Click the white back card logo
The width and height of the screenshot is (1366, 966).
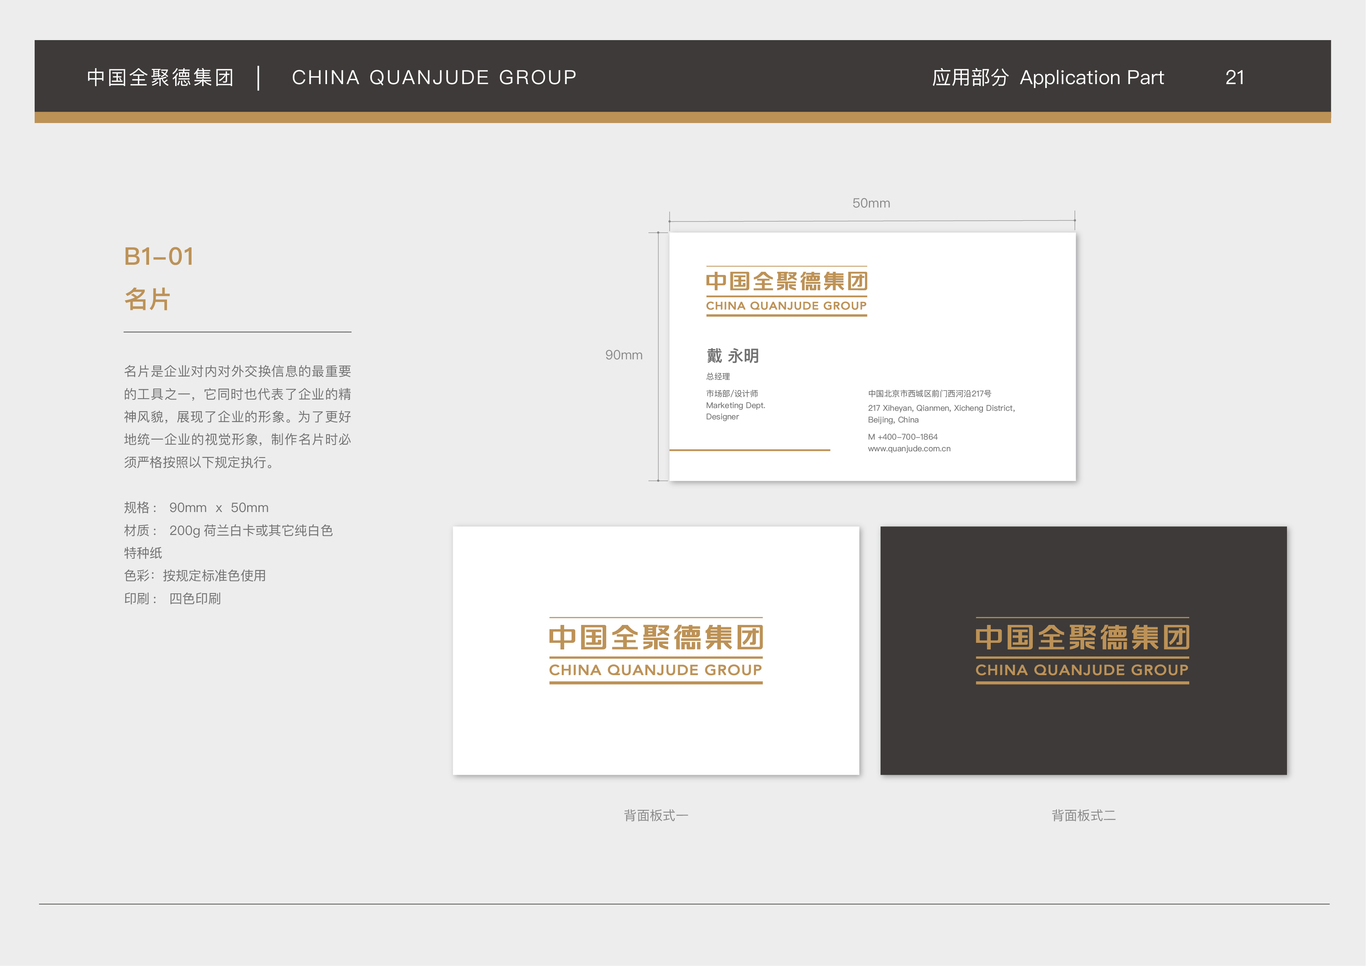point(656,651)
